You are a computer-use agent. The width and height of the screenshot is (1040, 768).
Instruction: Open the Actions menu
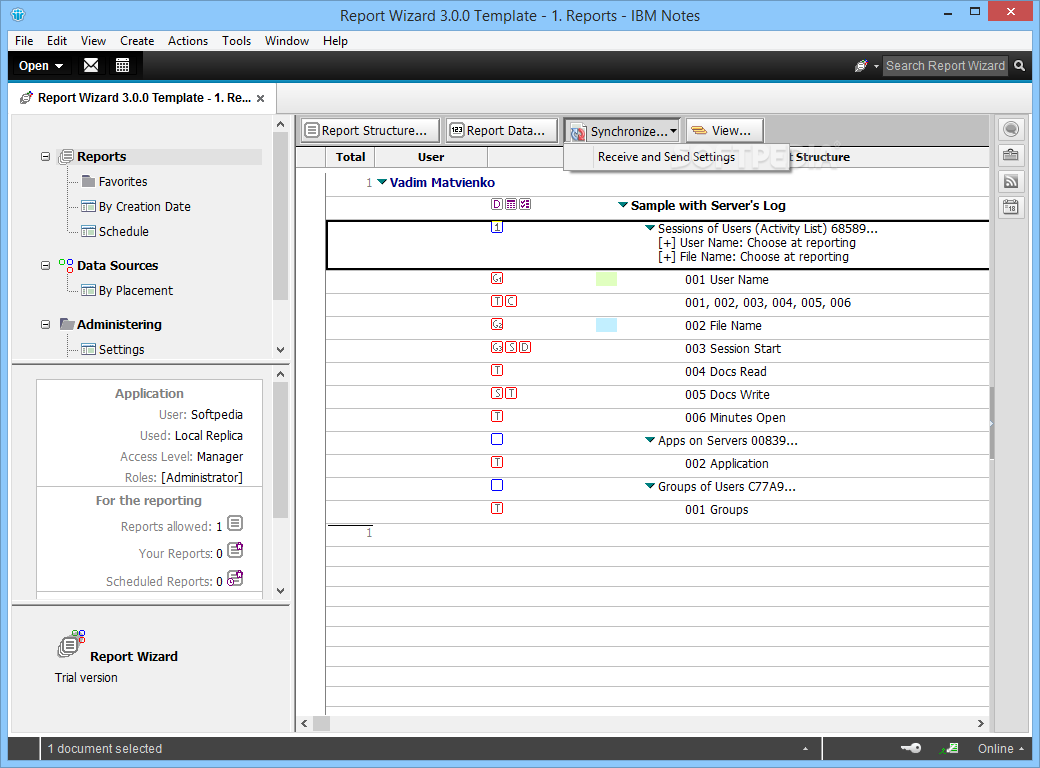[188, 40]
